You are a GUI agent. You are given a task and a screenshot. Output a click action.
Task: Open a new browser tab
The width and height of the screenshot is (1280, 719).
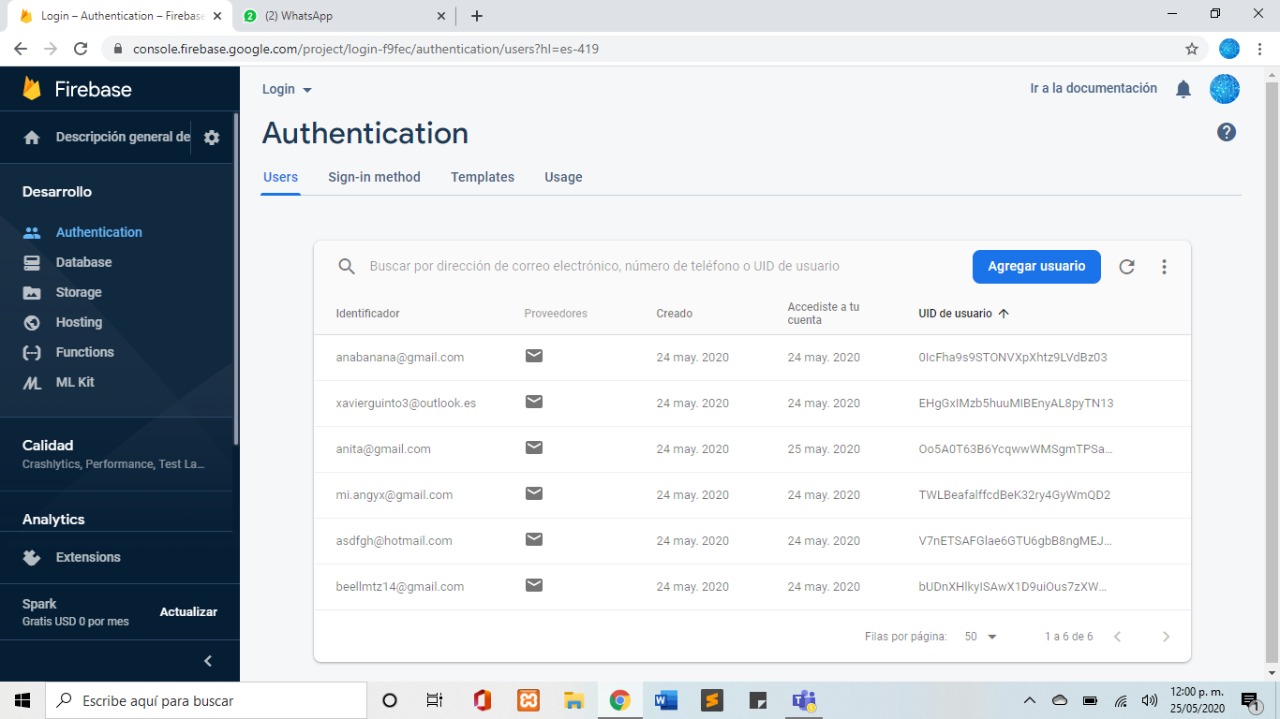pyautogui.click(x=477, y=16)
